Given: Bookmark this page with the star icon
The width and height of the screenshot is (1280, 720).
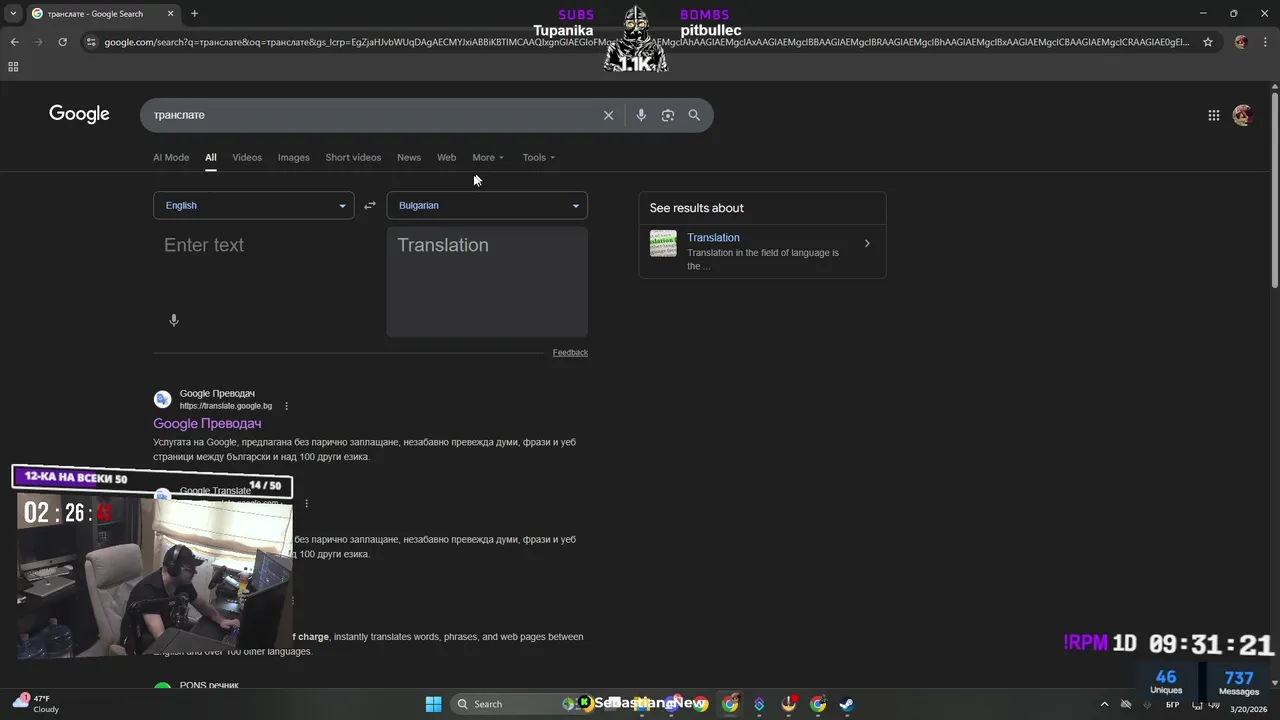Looking at the screenshot, I should (x=1208, y=42).
